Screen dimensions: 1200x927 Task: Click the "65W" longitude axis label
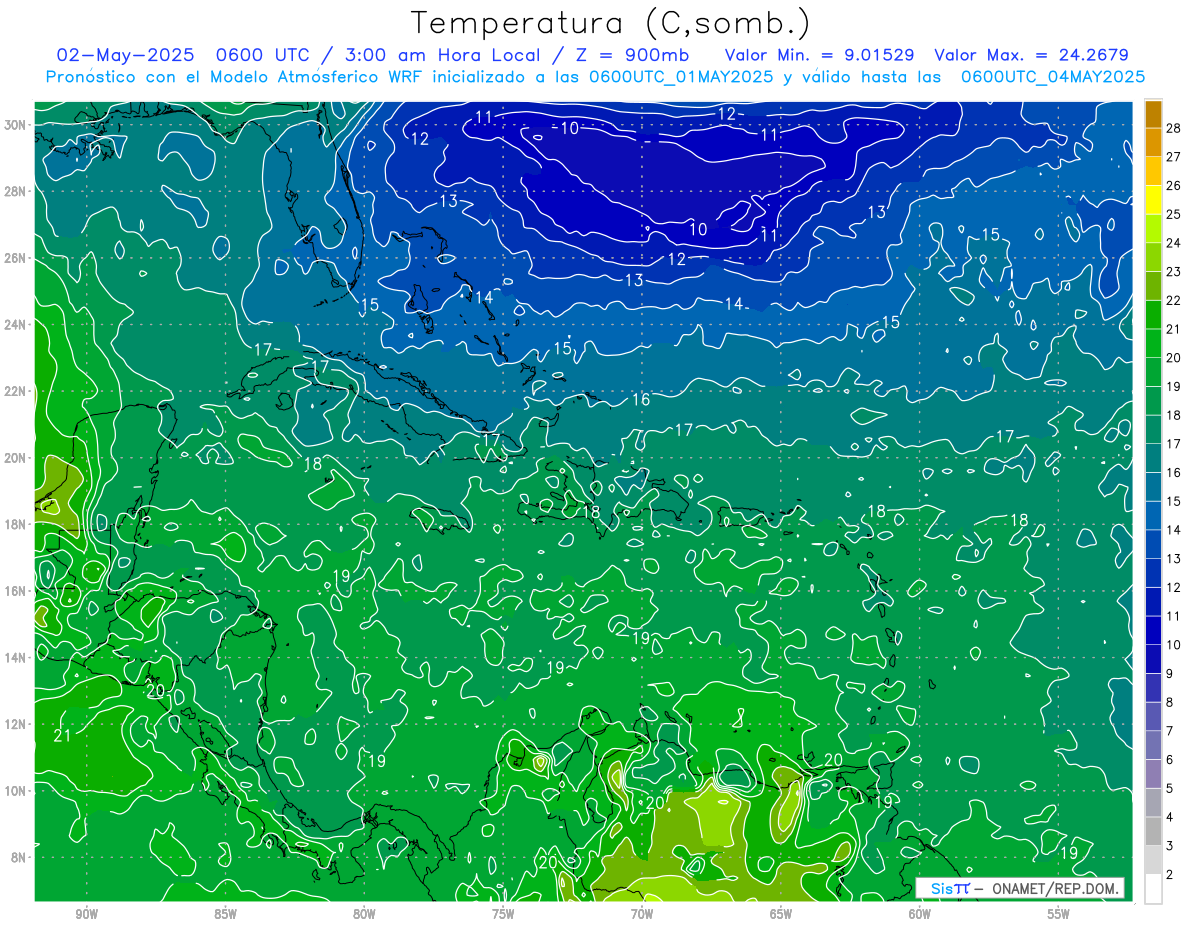(781, 914)
